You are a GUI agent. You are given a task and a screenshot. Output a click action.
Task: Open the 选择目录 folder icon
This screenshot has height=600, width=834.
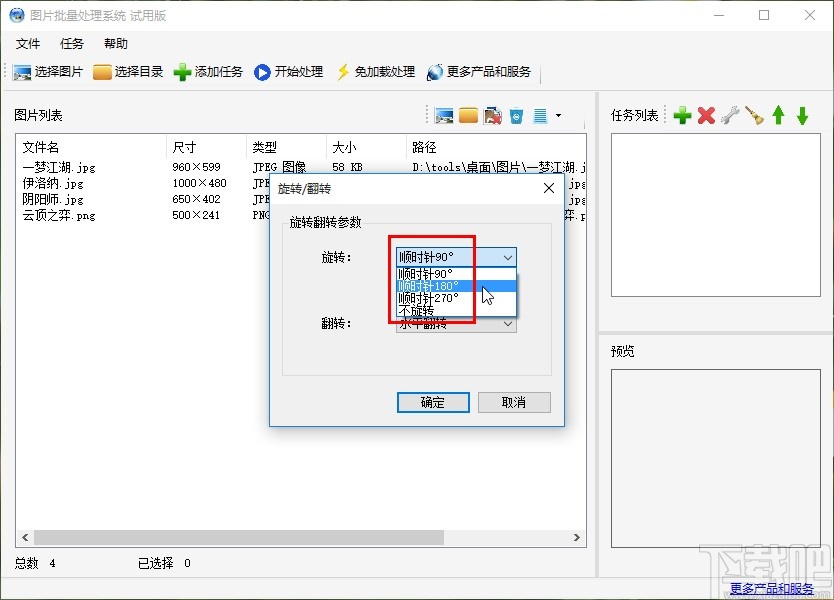coord(103,71)
